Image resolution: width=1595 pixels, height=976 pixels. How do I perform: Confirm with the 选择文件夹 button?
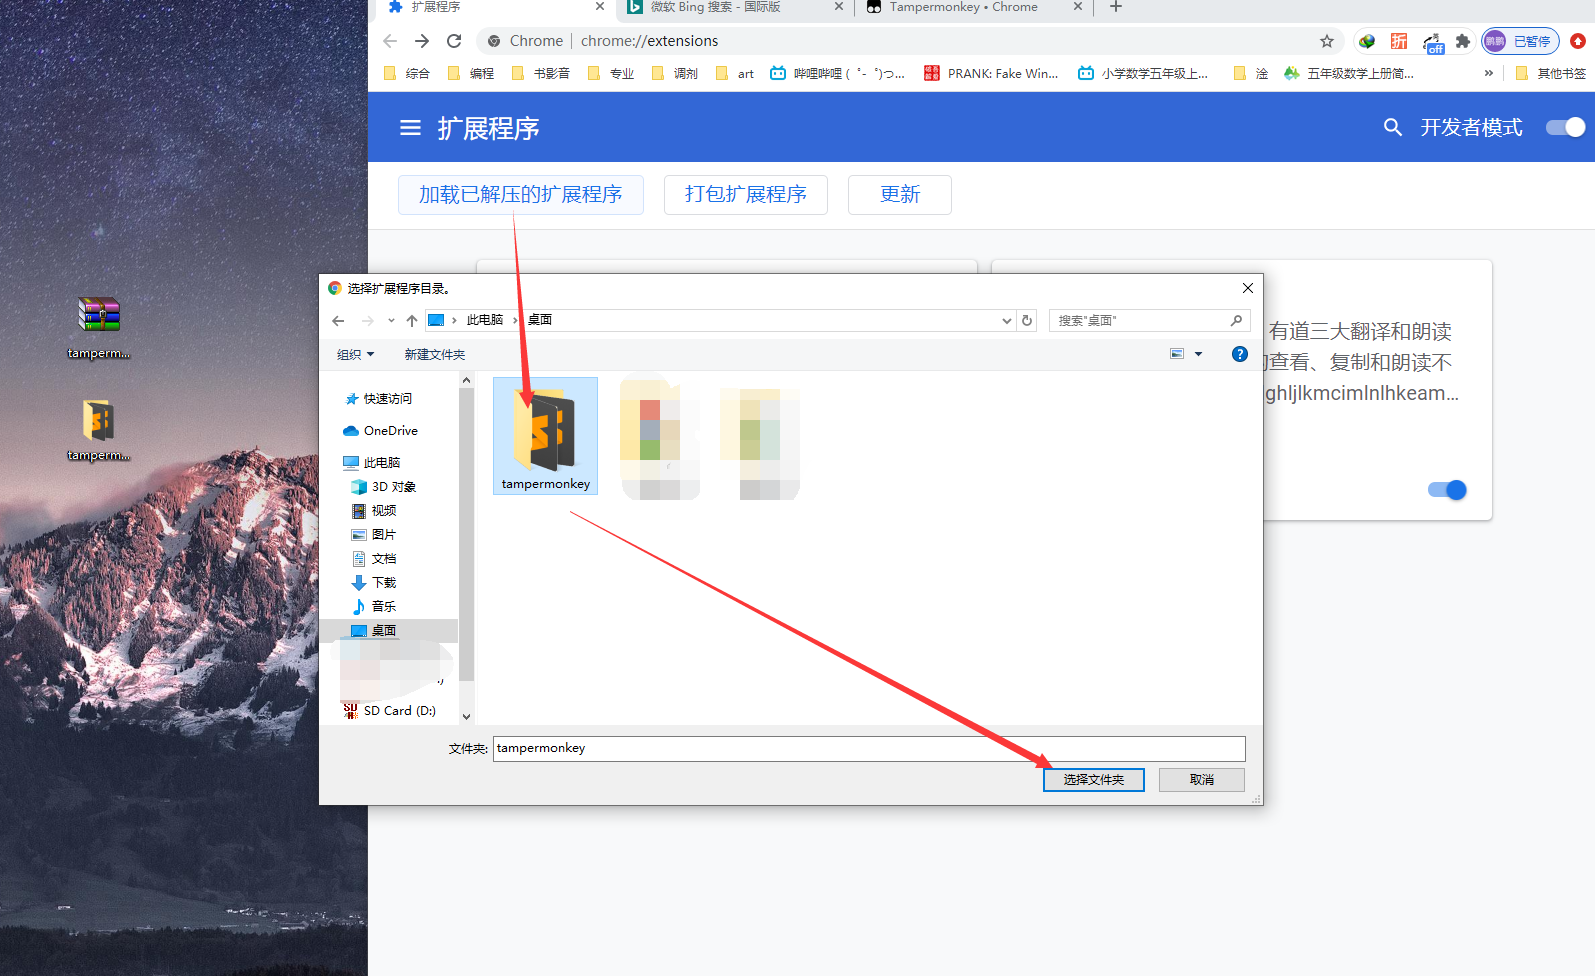(x=1094, y=780)
